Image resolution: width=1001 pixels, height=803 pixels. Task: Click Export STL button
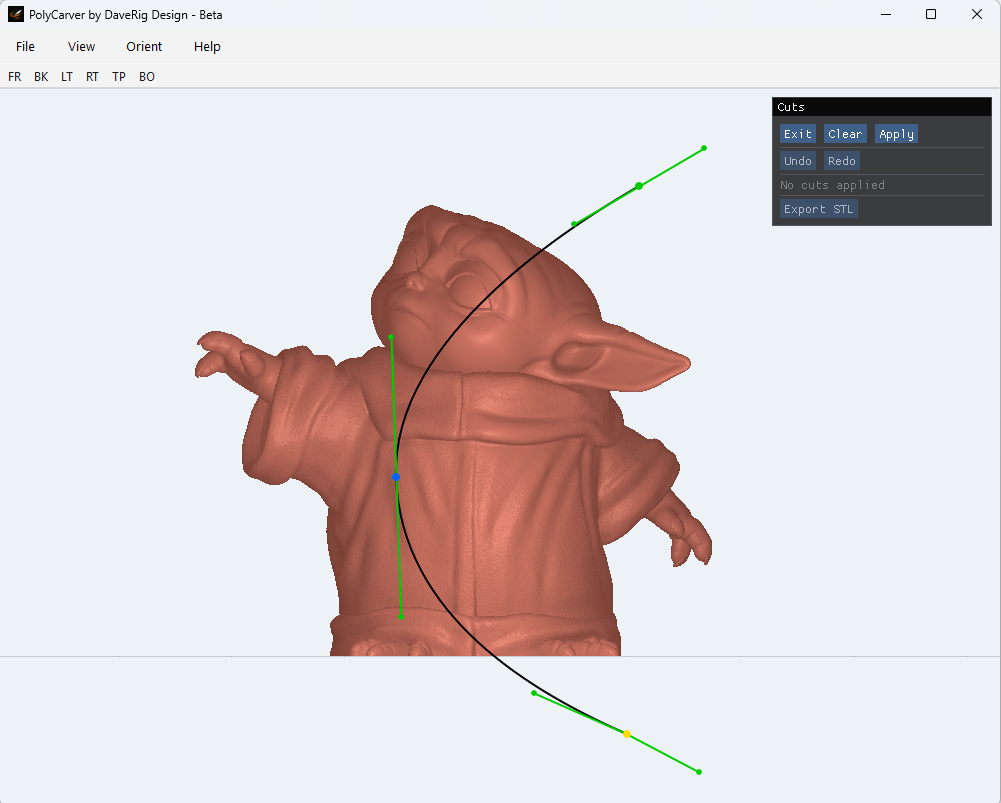(818, 209)
